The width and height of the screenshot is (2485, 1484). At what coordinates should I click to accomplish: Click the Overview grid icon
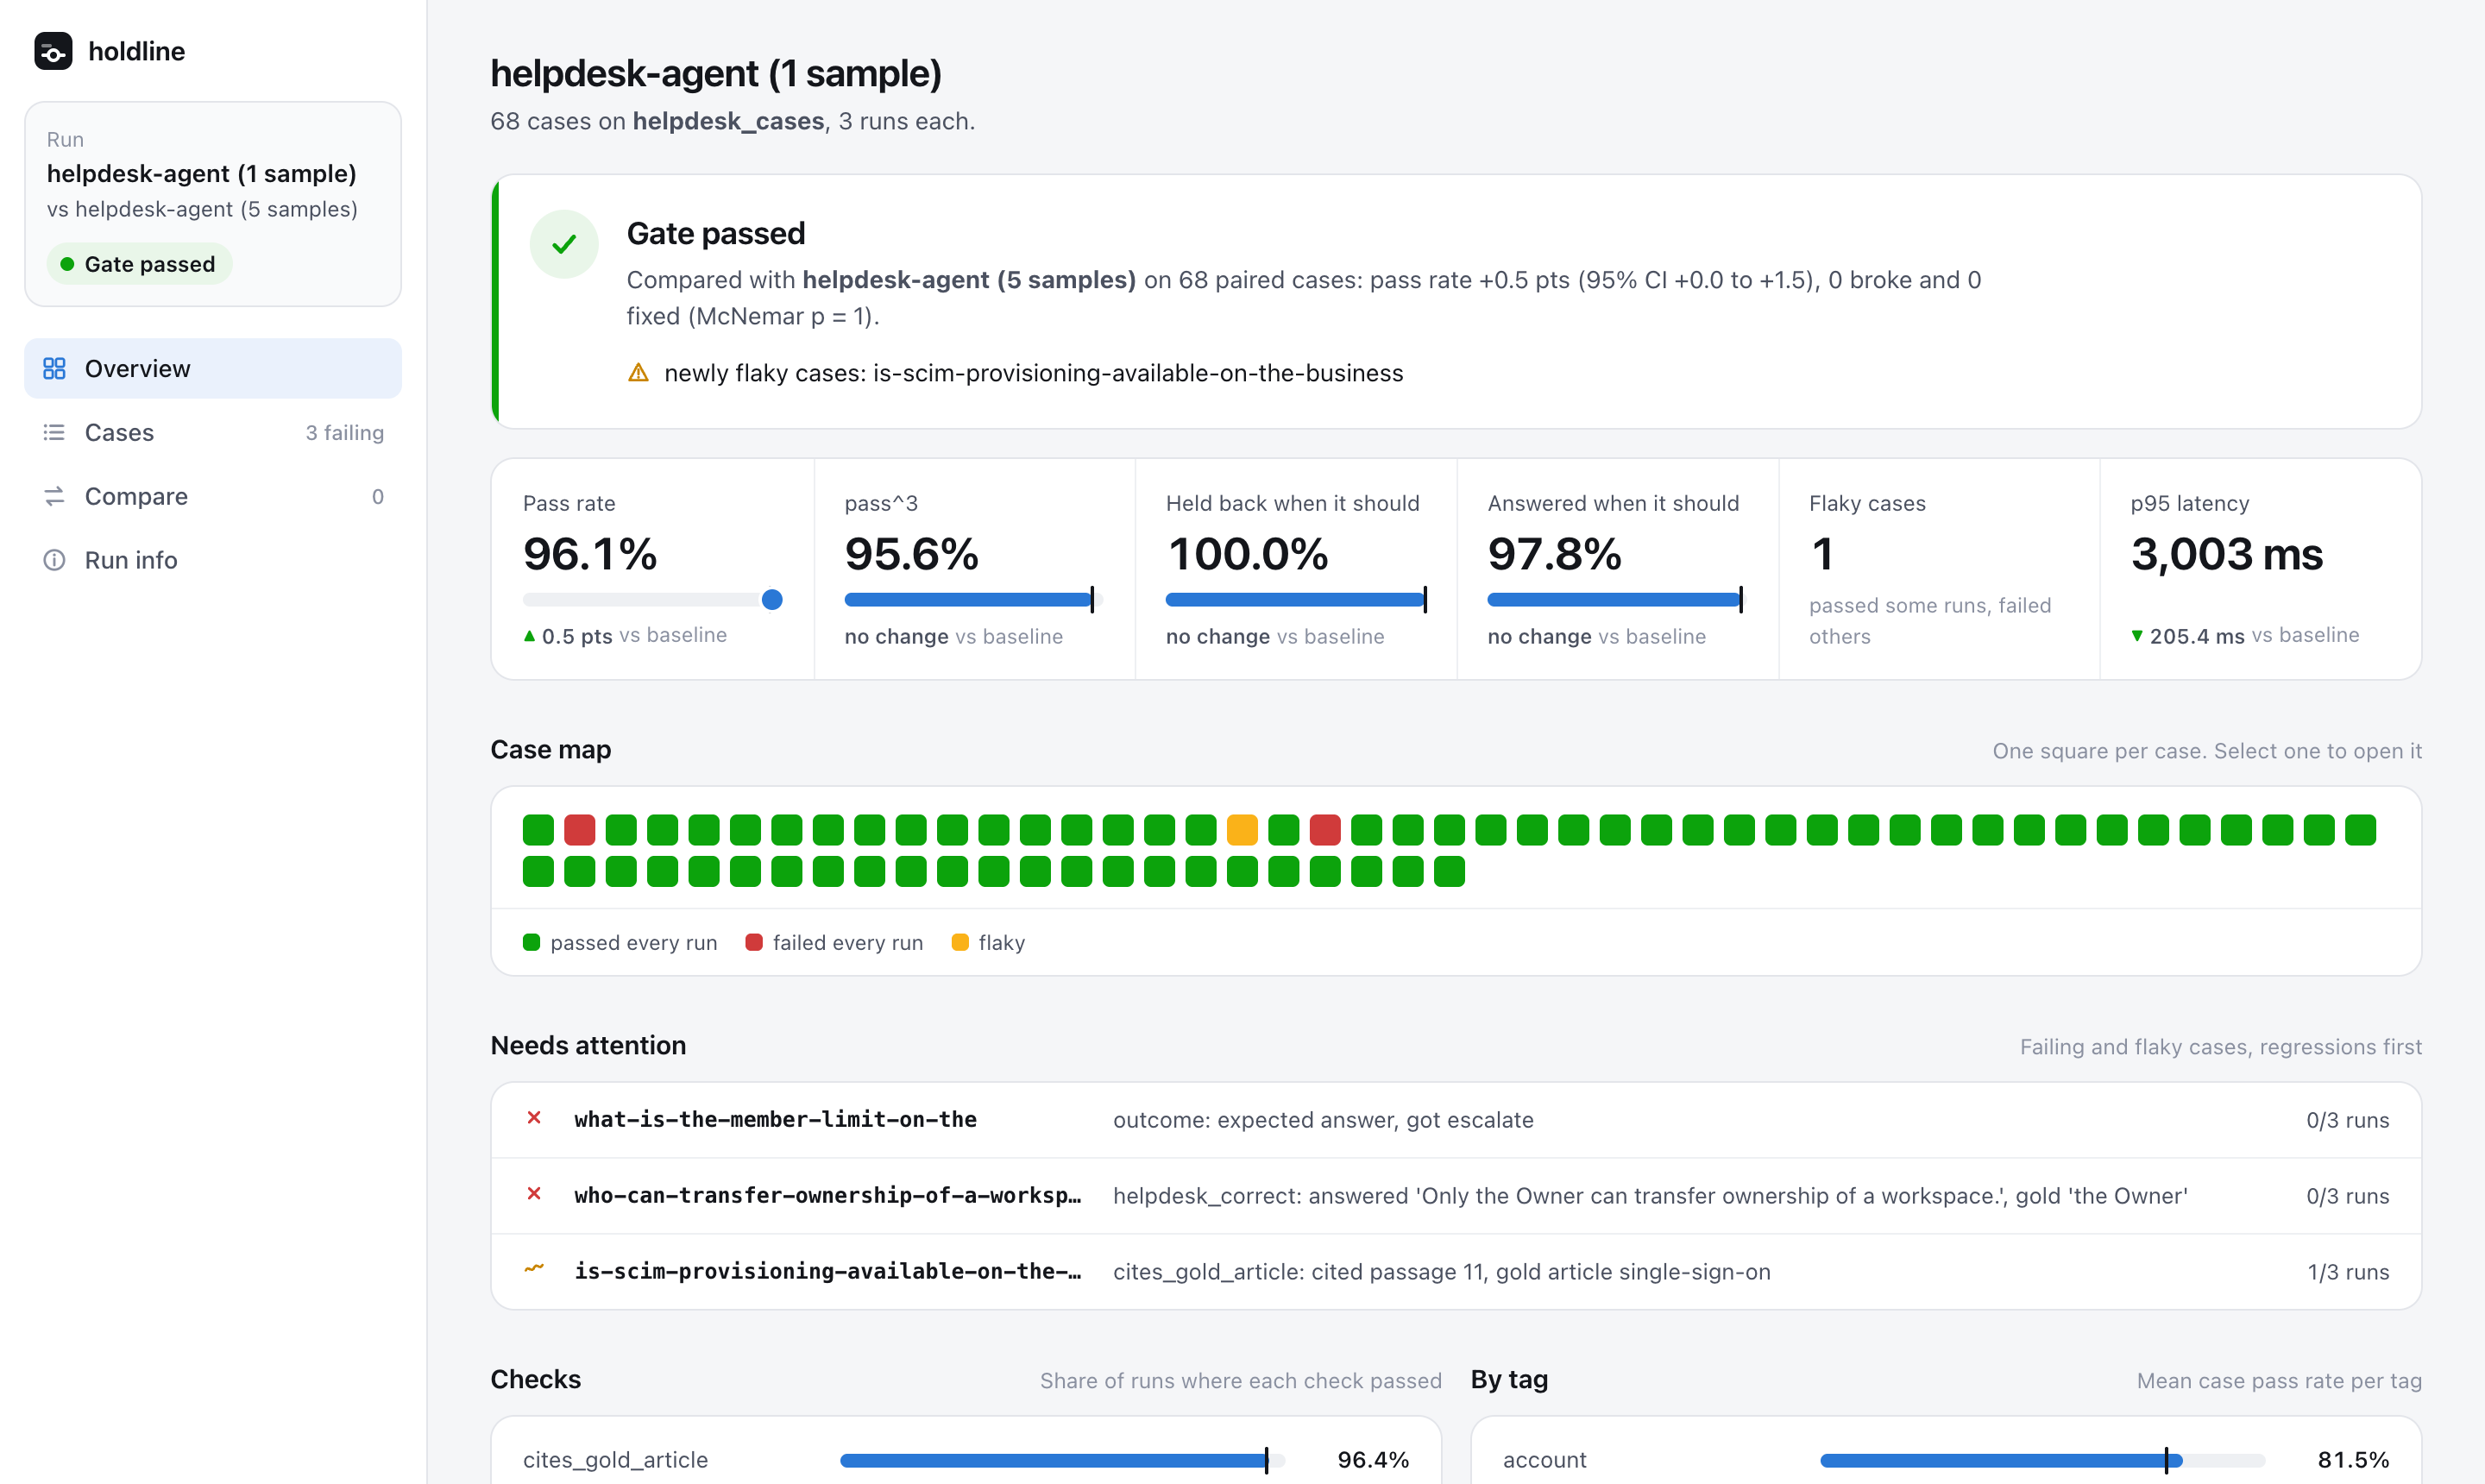pyautogui.click(x=54, y=369)
